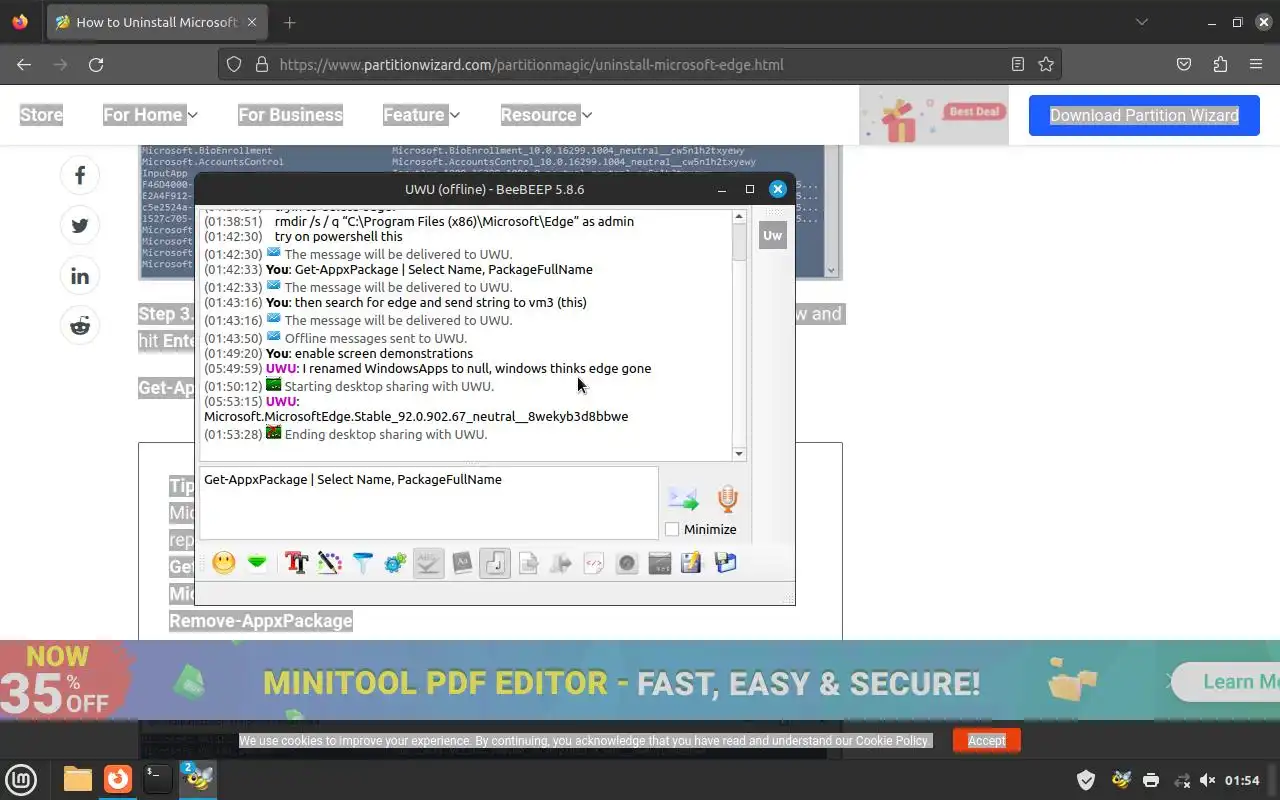Open the chat font (TT) settings
This screenshot has height=800, width=1280.
[296, 563]
